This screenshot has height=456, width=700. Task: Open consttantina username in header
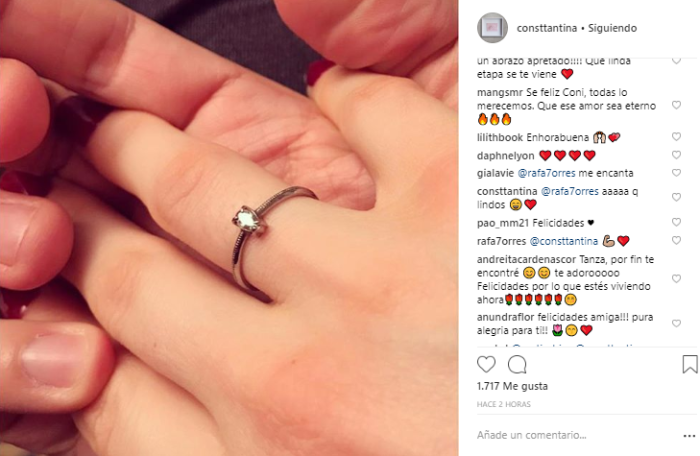[x=547, y=28]
